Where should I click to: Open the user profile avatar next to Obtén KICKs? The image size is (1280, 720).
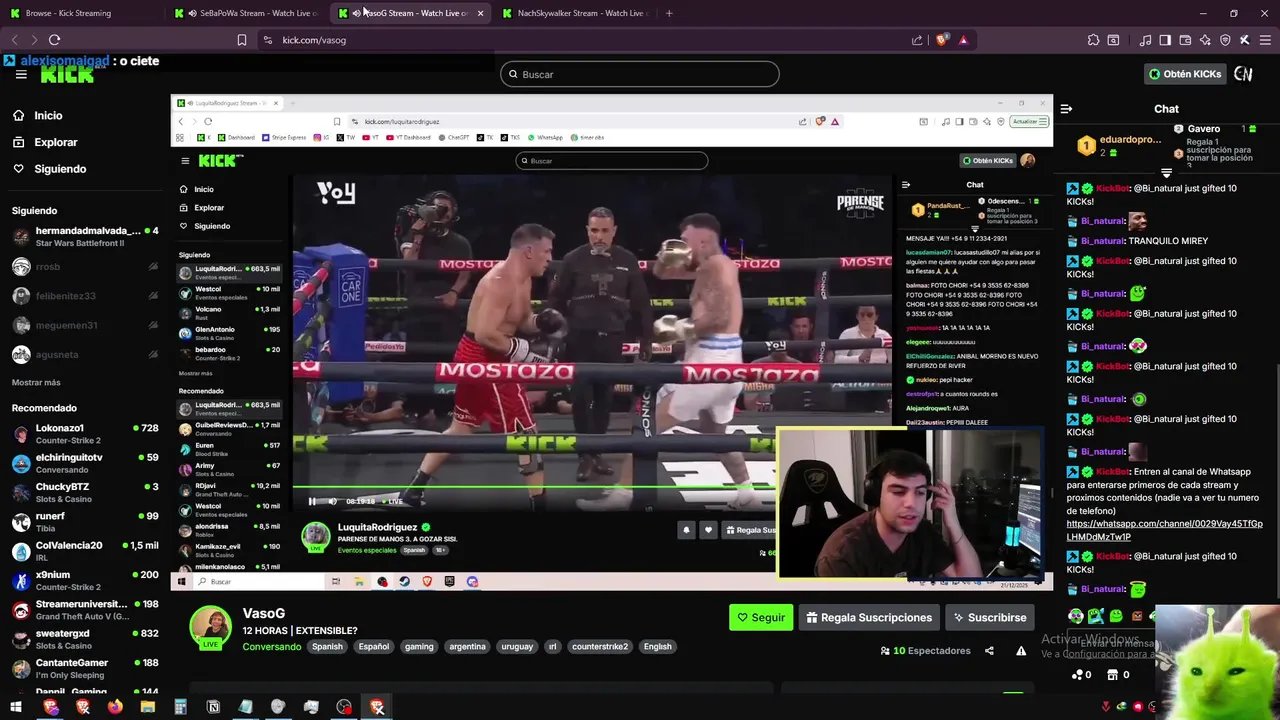pyautogui.click(x=1243, y=74)
